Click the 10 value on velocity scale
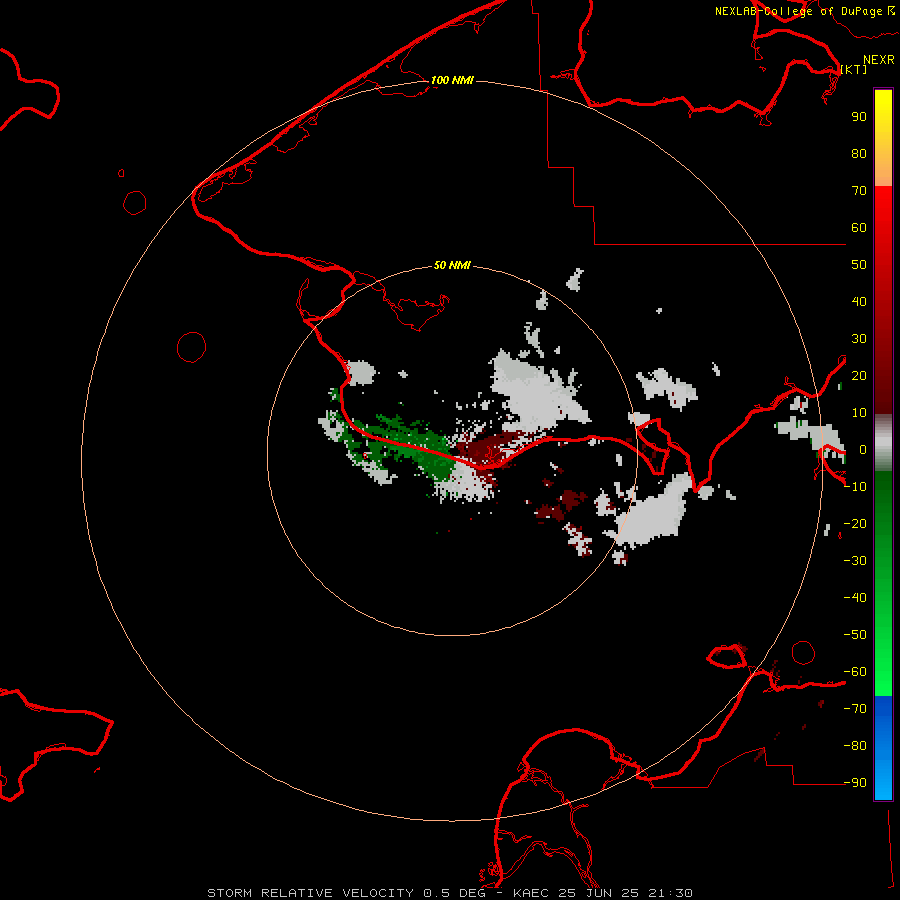Screen dimensions: 900x900 (859, 413)
